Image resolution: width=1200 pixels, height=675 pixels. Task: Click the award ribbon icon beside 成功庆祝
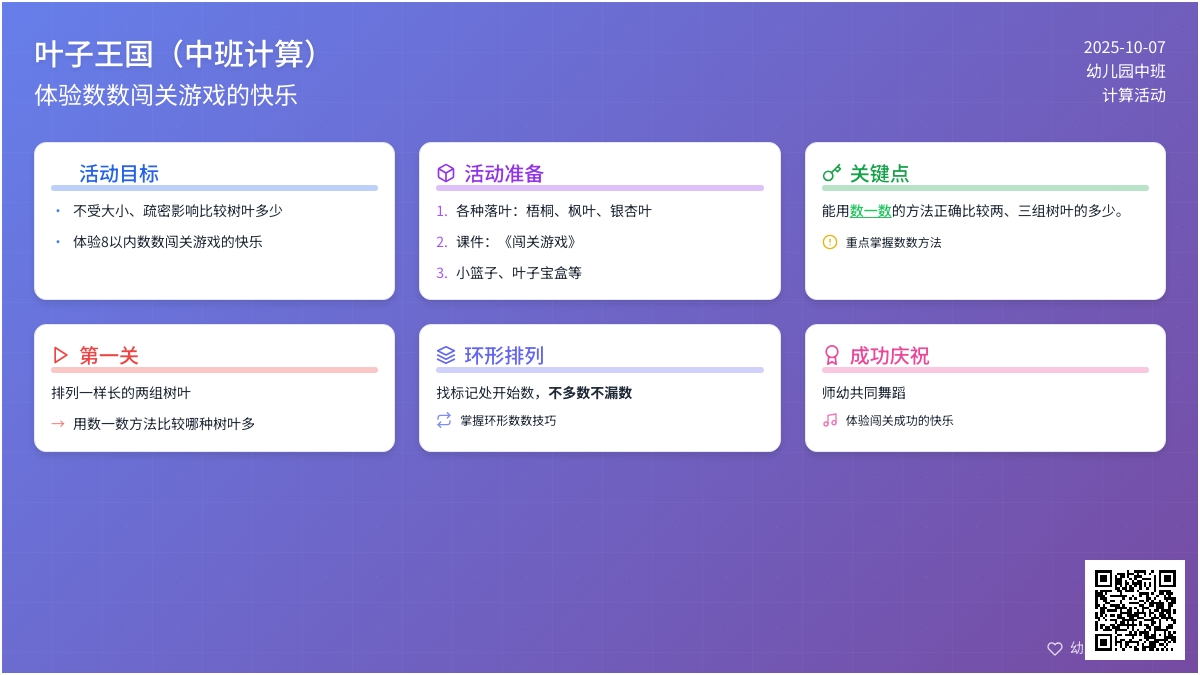831,356
